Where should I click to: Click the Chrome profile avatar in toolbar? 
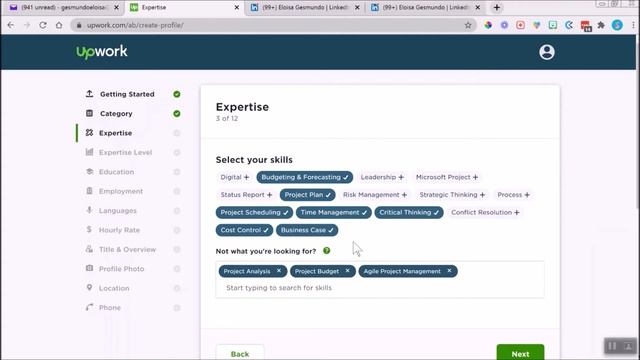[x=617, y=25]
